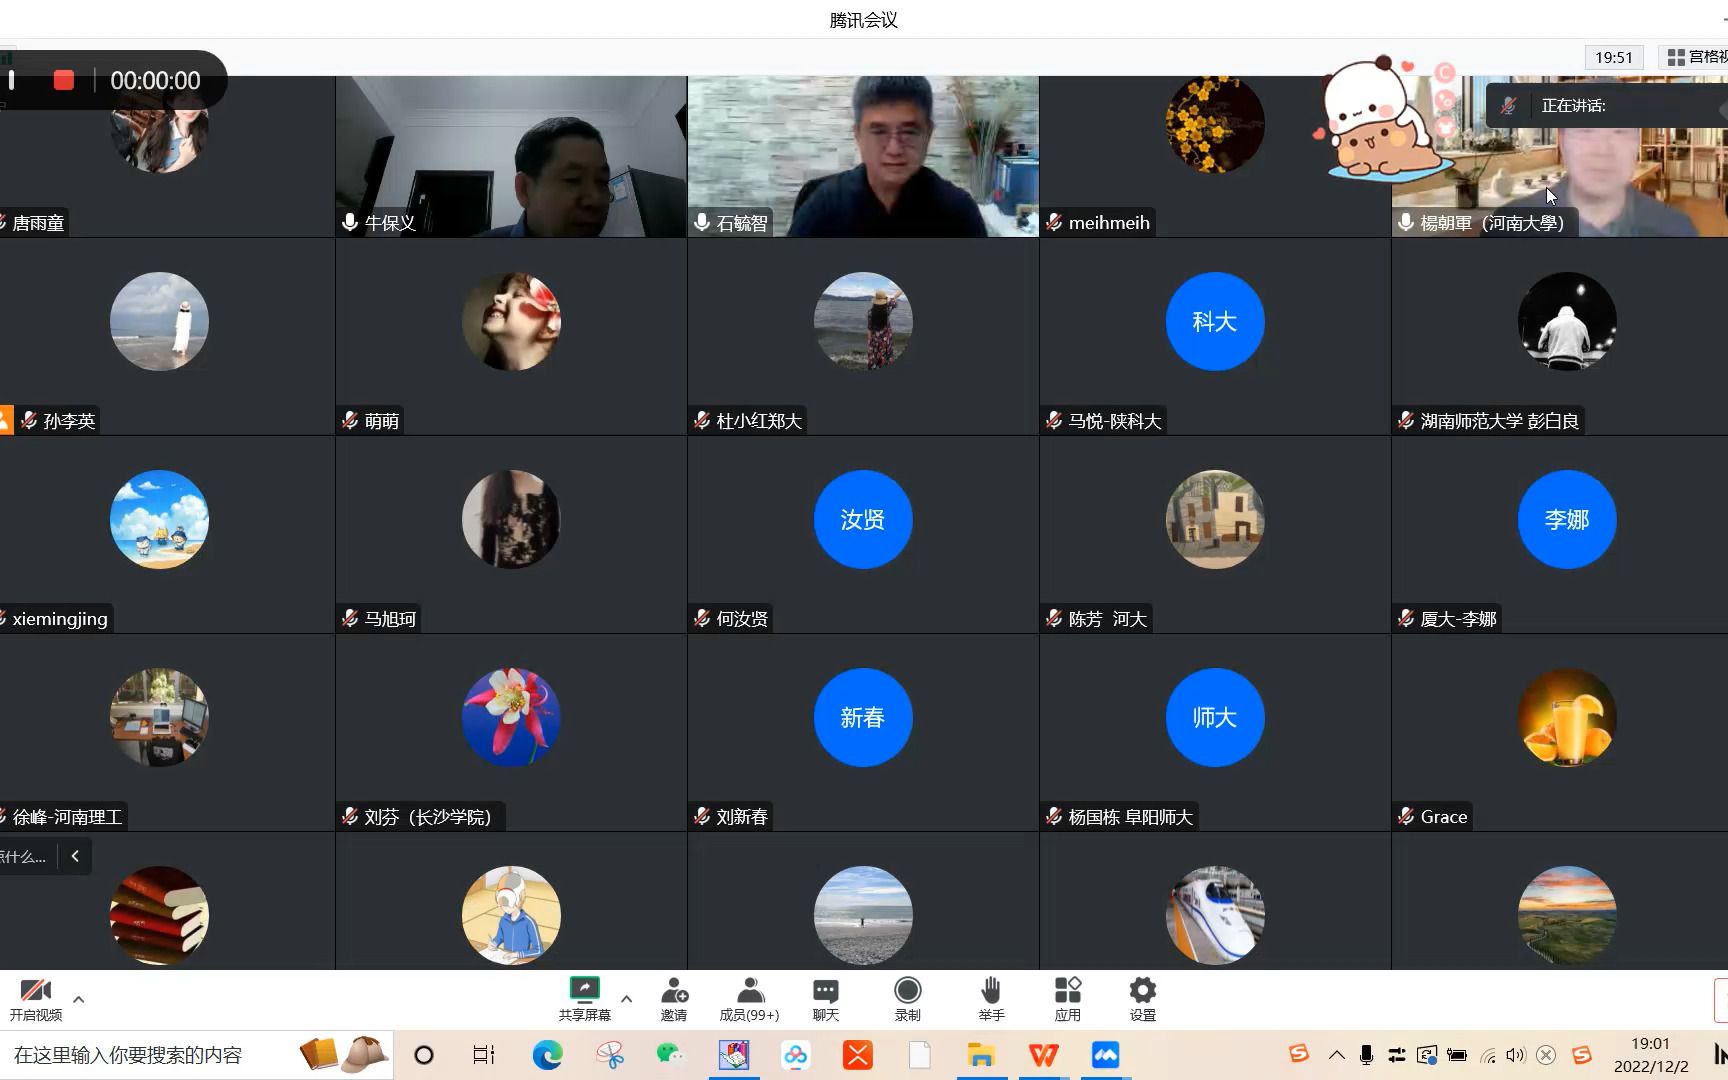Viewport: 1728px width, 1080px height.
Task: Start 录制 recording
Action: point(907,999)
